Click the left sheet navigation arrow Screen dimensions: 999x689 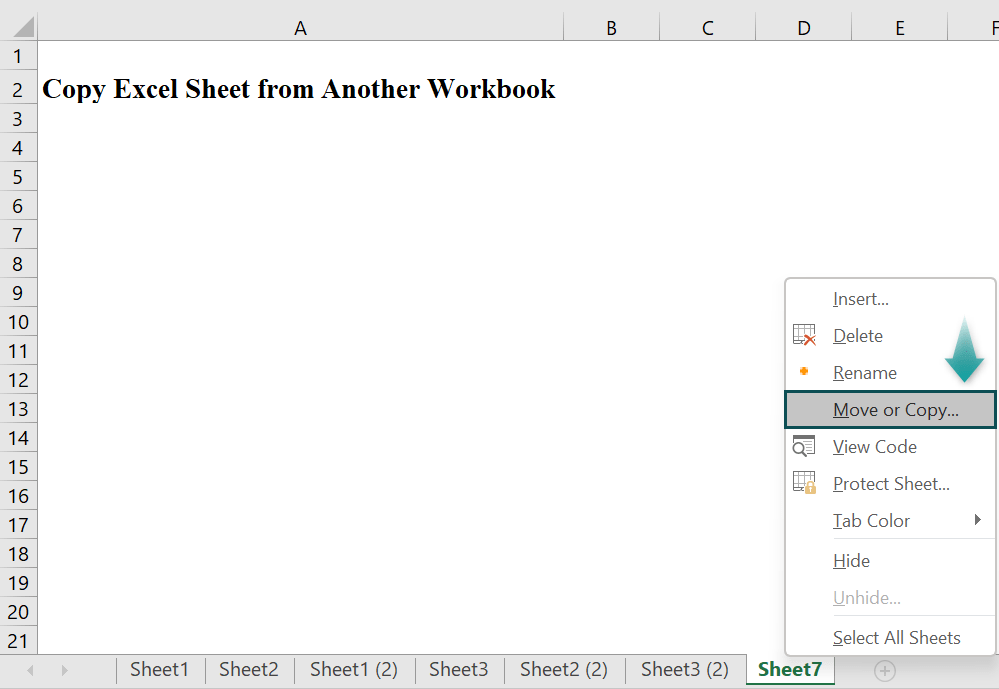tap(29, 669)
